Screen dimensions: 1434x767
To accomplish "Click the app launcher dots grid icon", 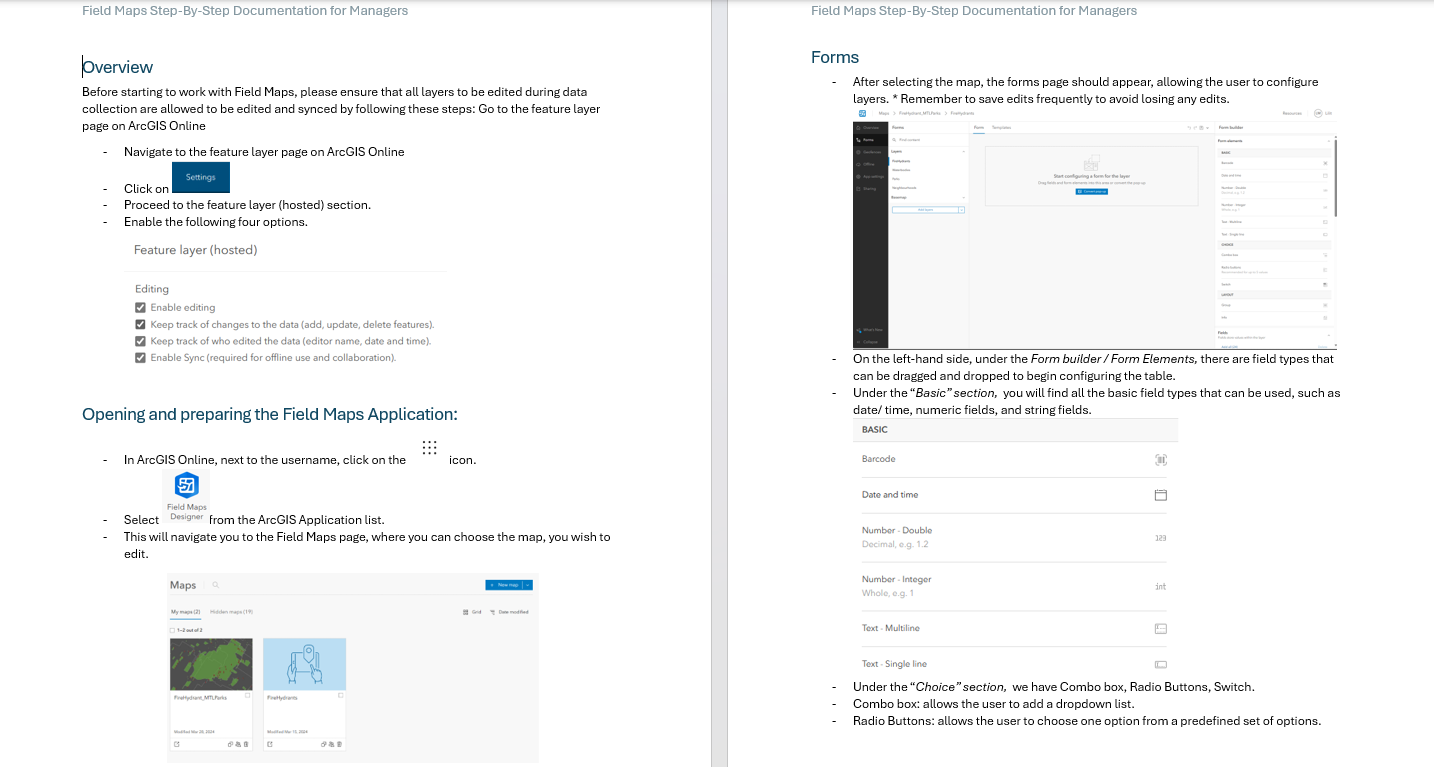I will tap(429, 448).
